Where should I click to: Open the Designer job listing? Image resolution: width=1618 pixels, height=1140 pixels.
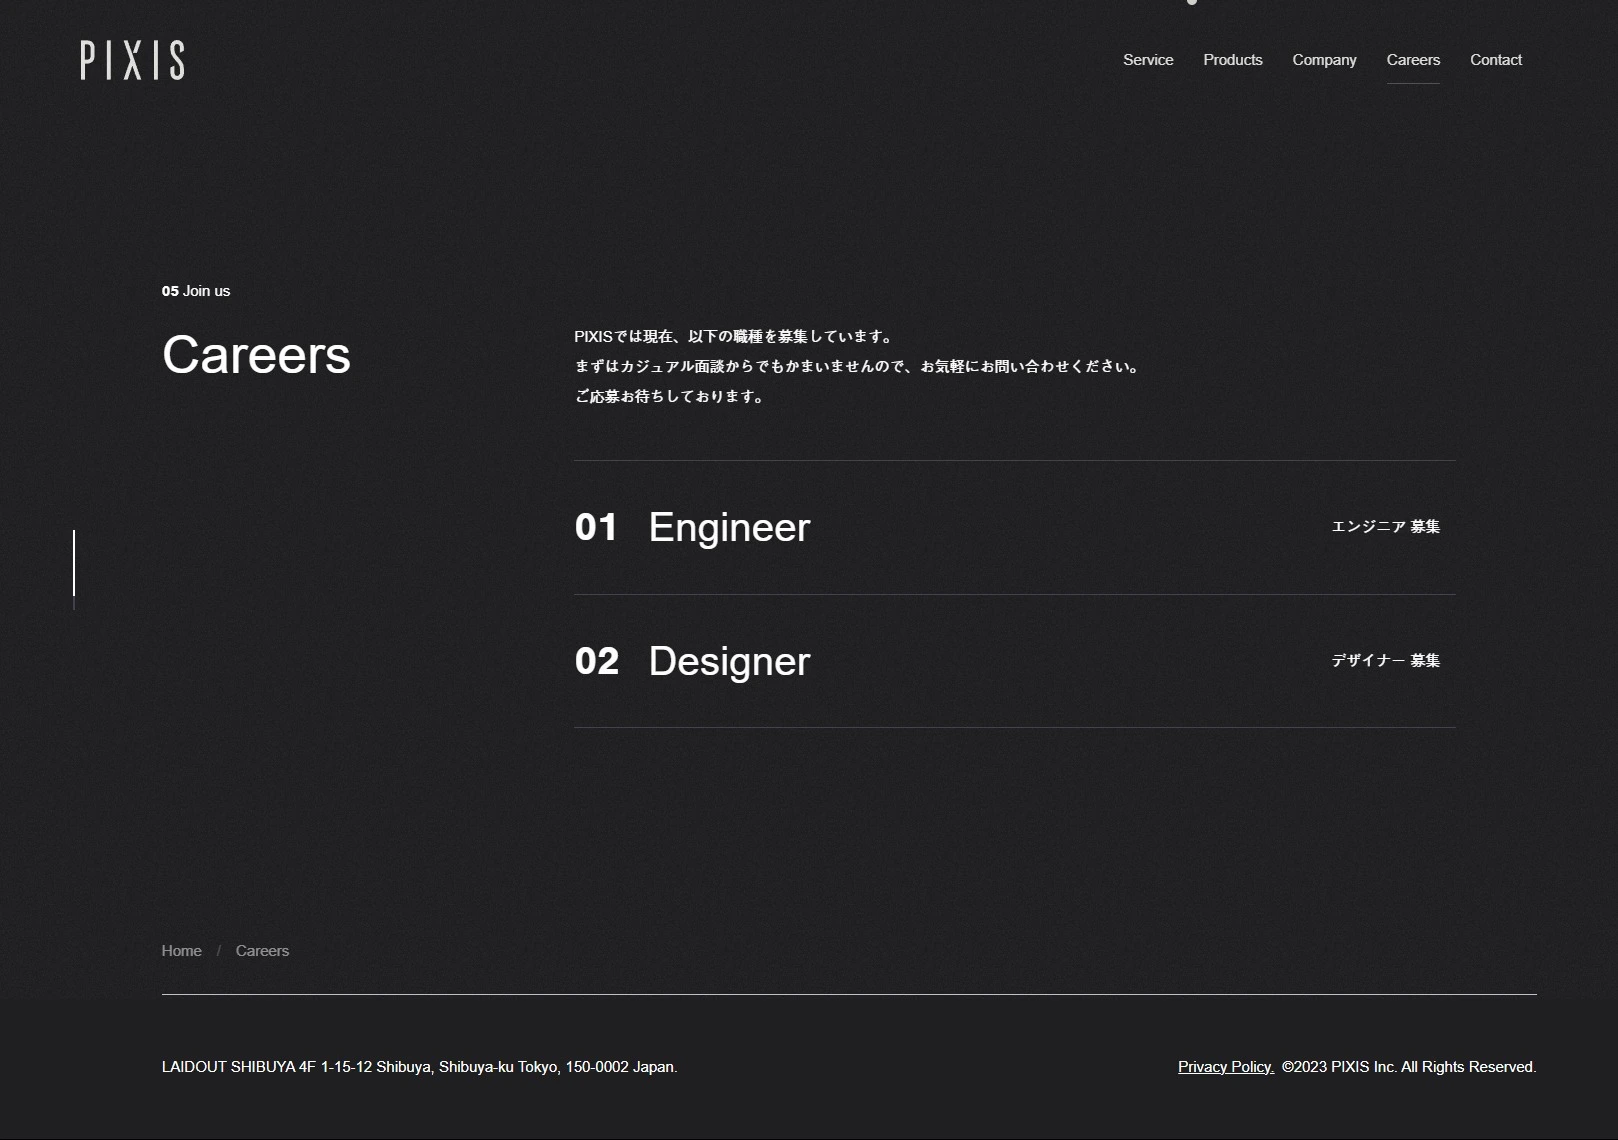729,661
